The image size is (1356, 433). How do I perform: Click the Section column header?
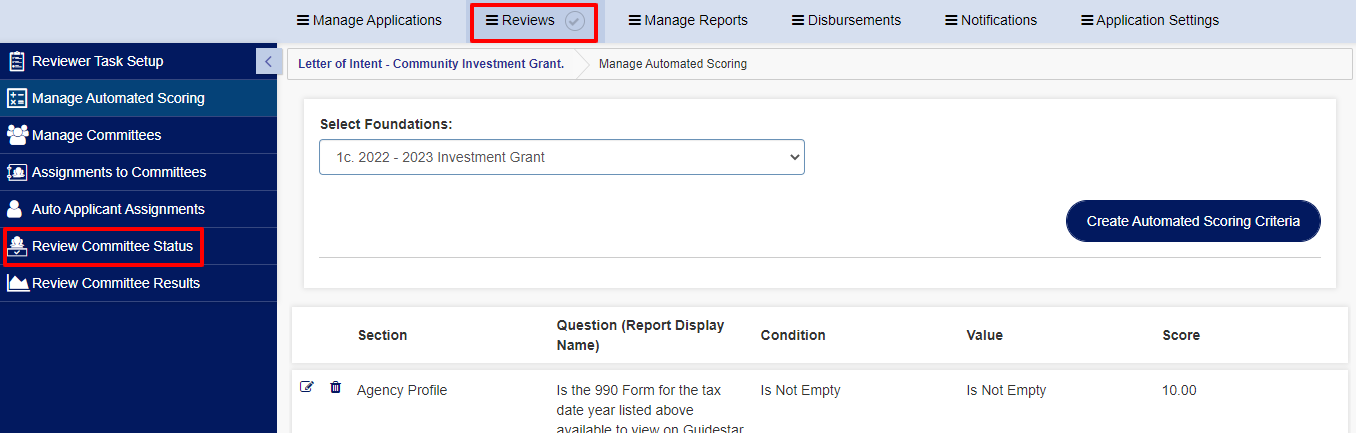[382, 335]
